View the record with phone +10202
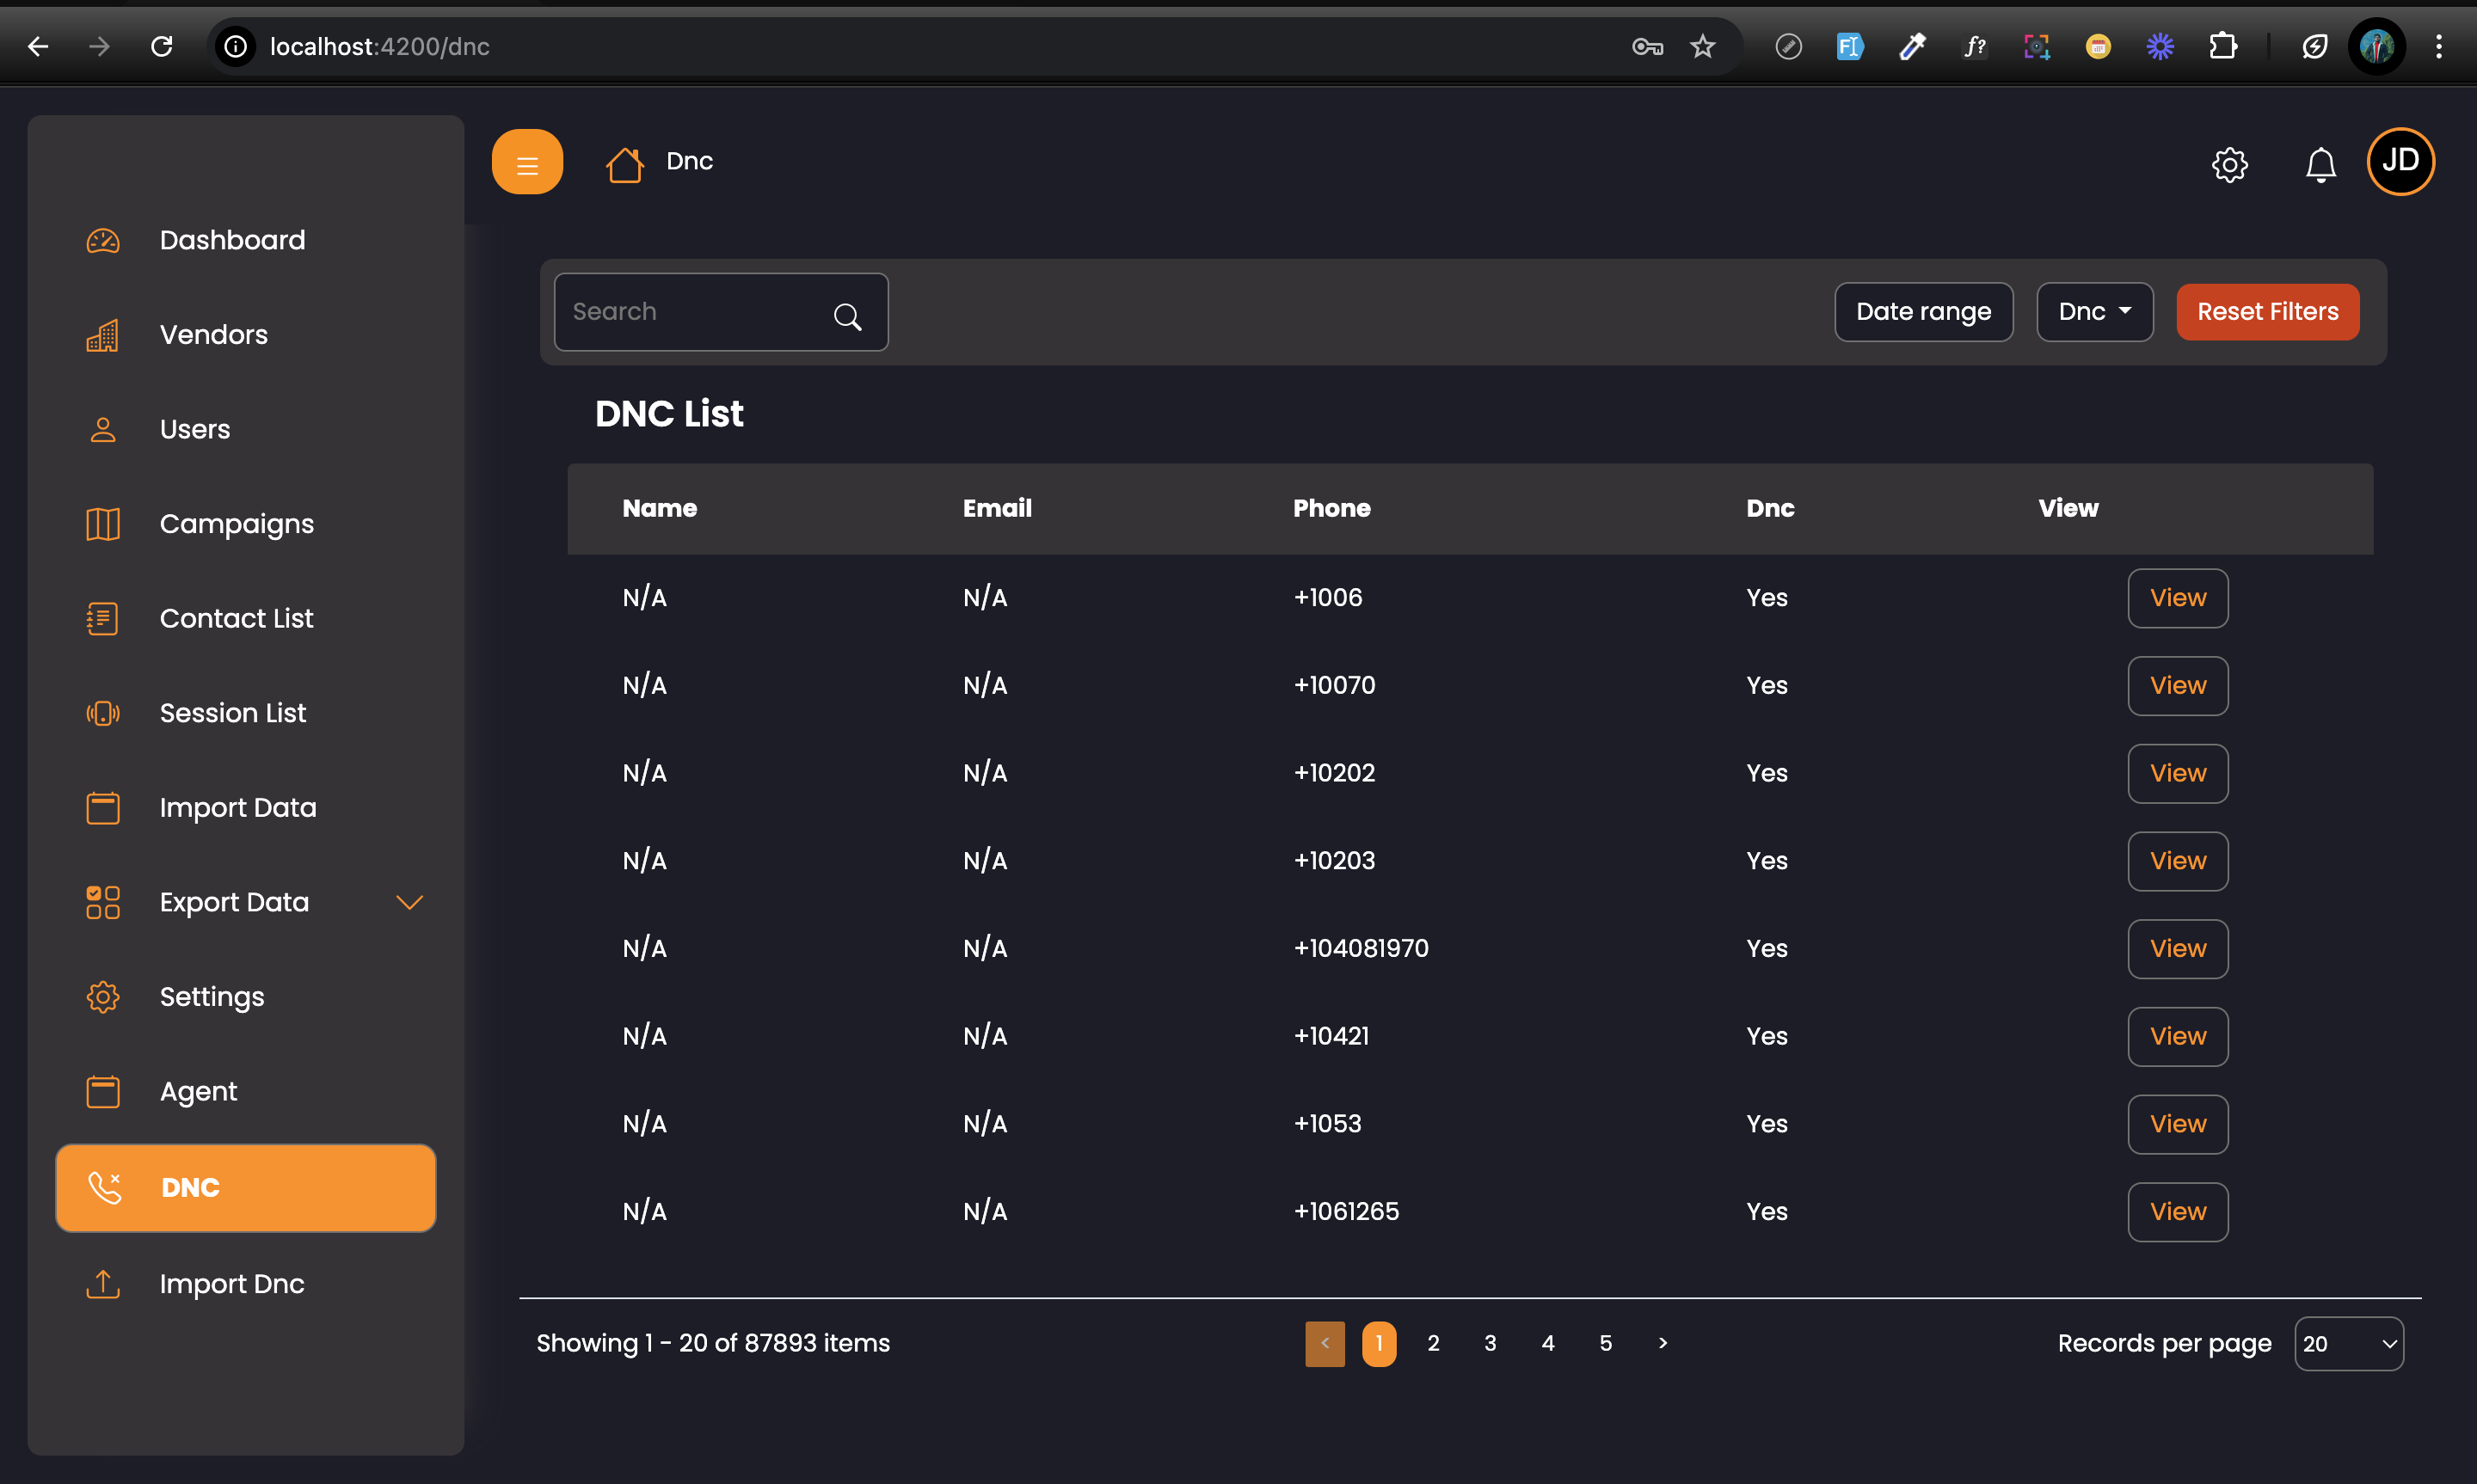 (x=2177, y=774)
